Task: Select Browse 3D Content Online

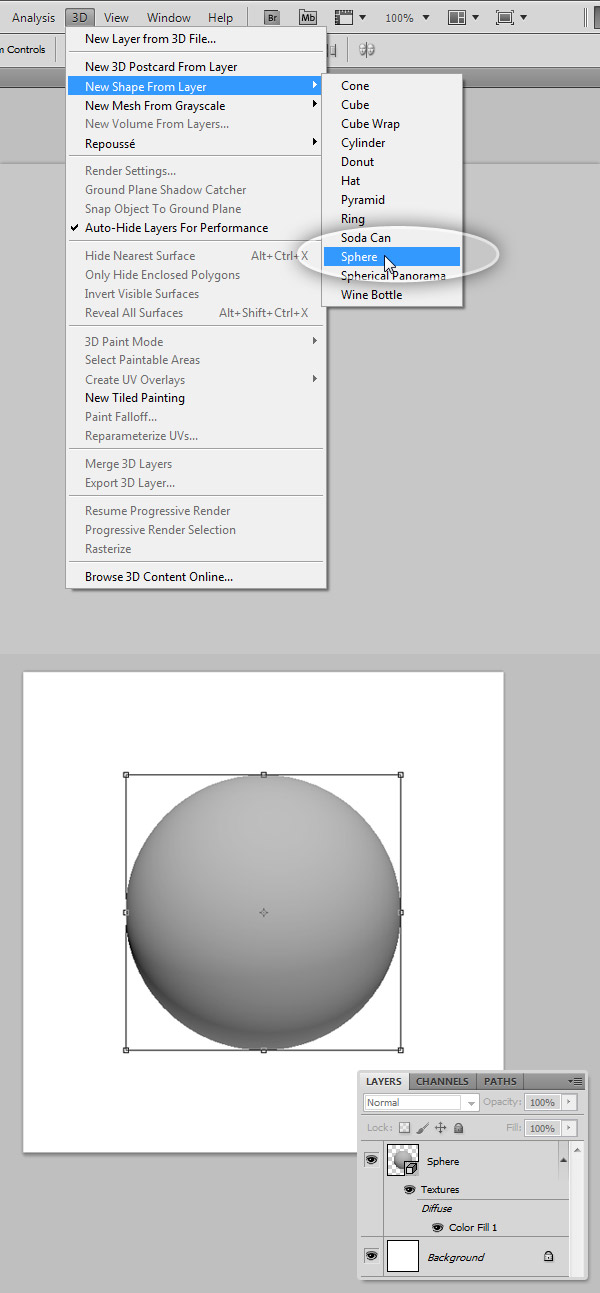Action: [x=158, y=577]
